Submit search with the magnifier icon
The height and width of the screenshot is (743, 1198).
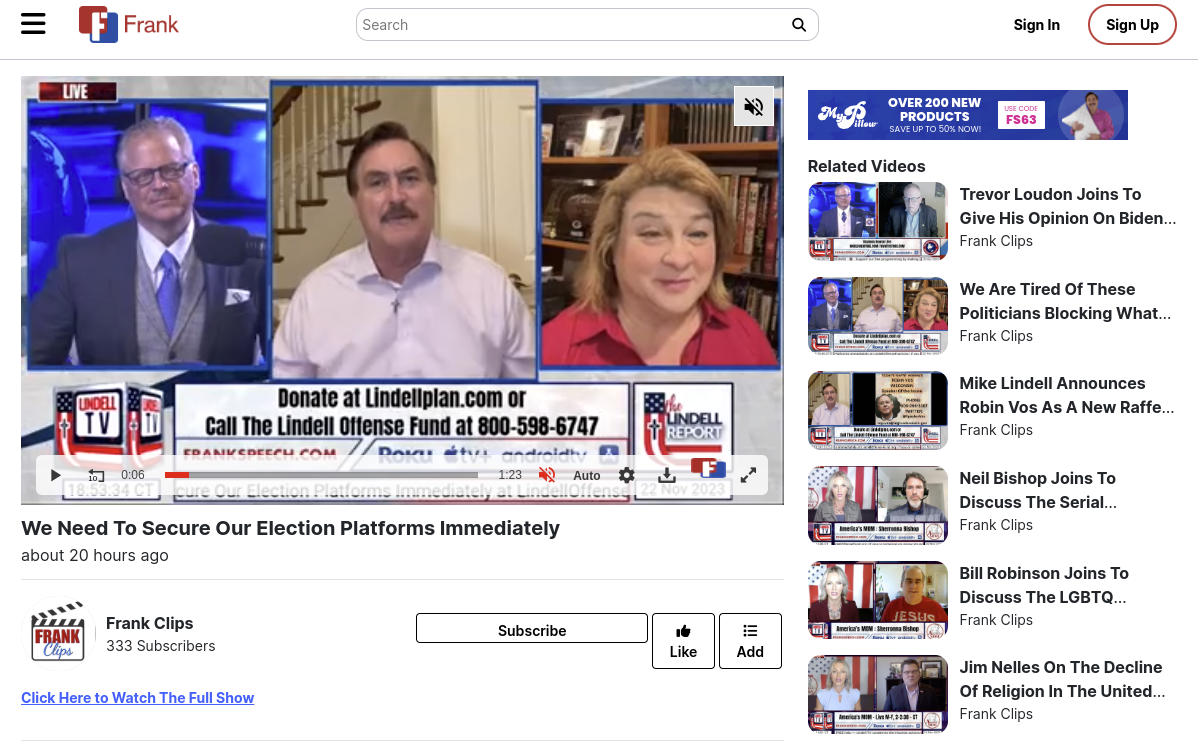pos(798,25)
